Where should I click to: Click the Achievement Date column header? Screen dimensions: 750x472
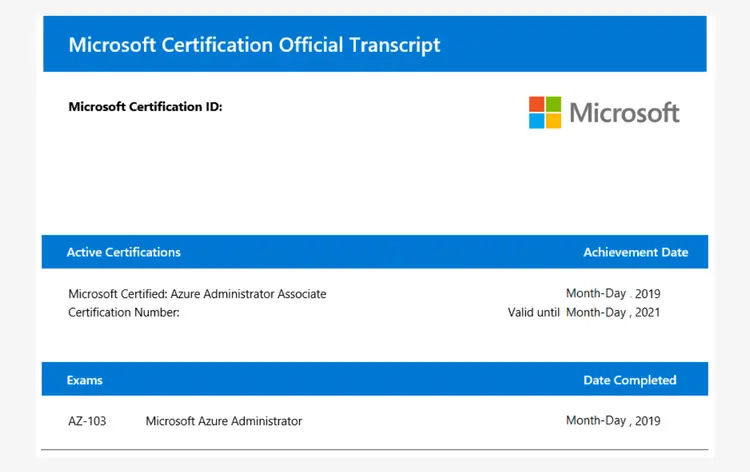(x=635, y=252)
